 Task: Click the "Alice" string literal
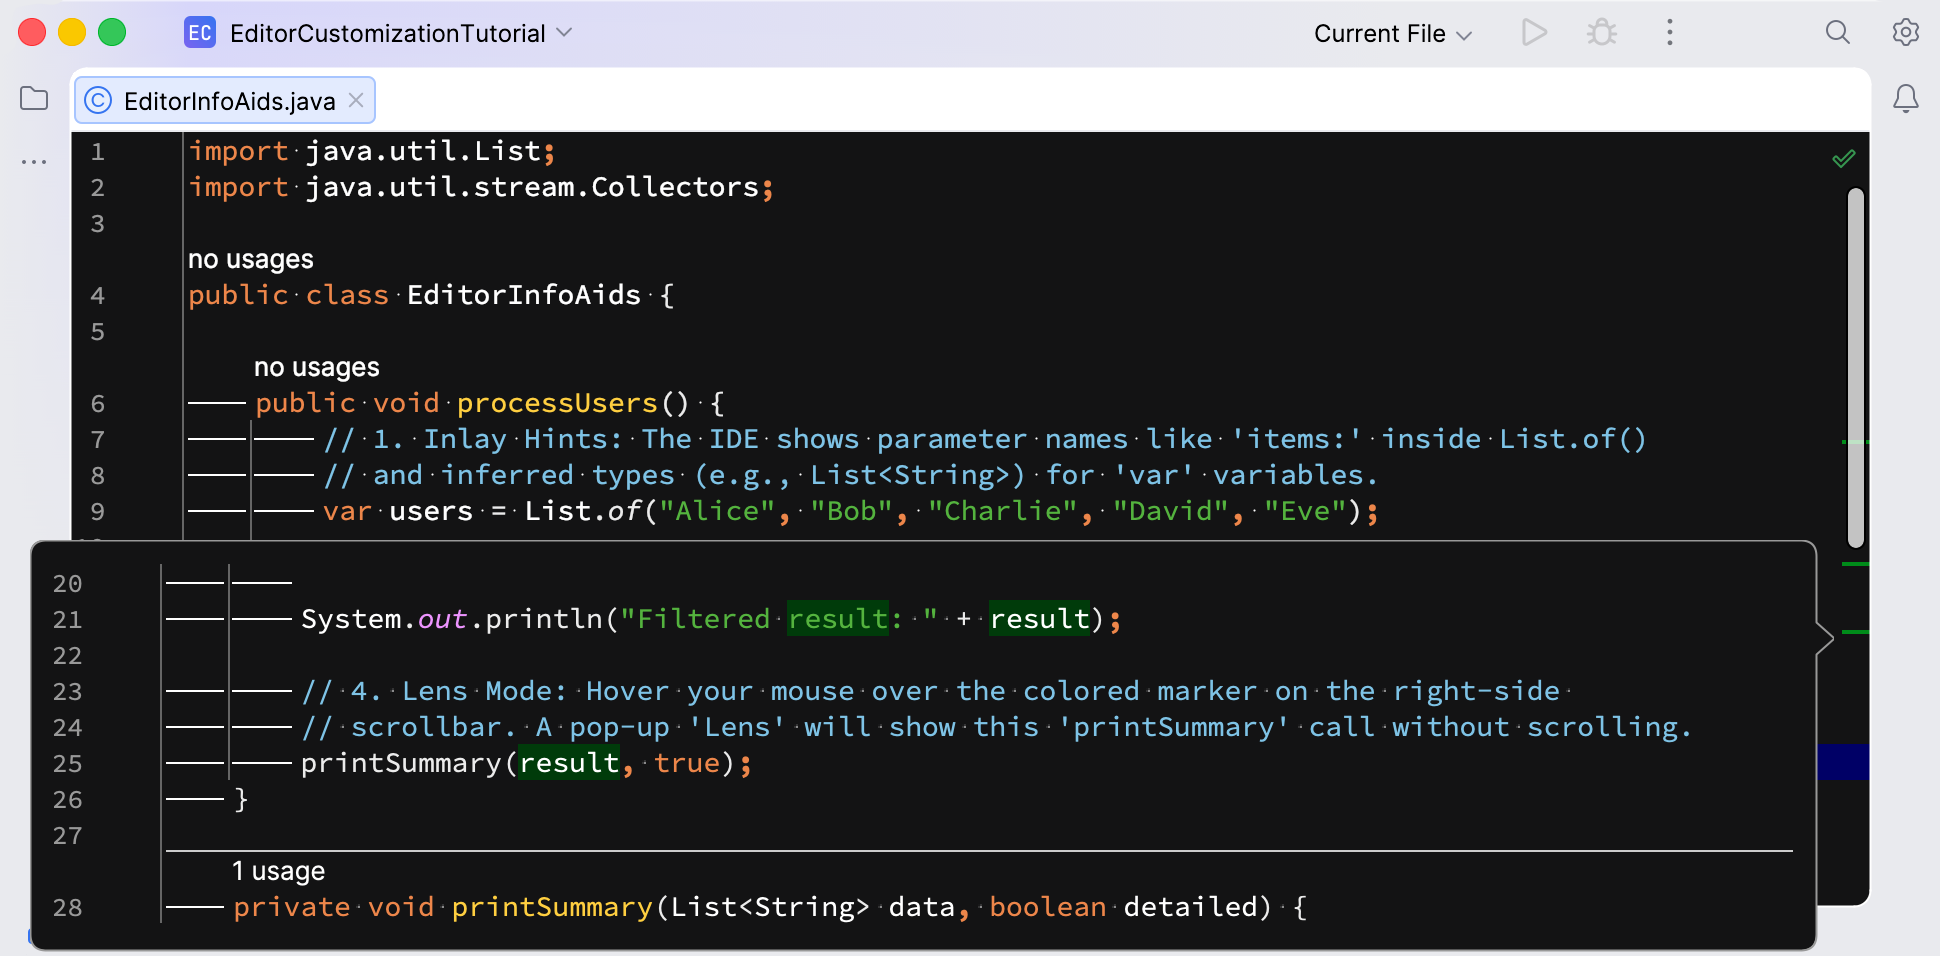(716, 512)
